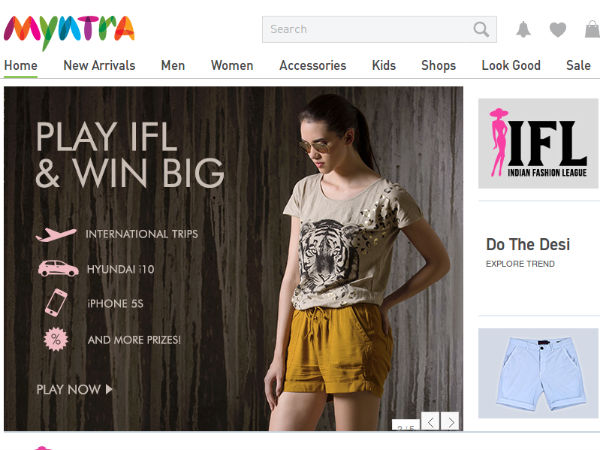Image resolution: width=600 pixels, height=450 pixels.
Task: Click the Myntra logo
Action: [x=69, y=30]
